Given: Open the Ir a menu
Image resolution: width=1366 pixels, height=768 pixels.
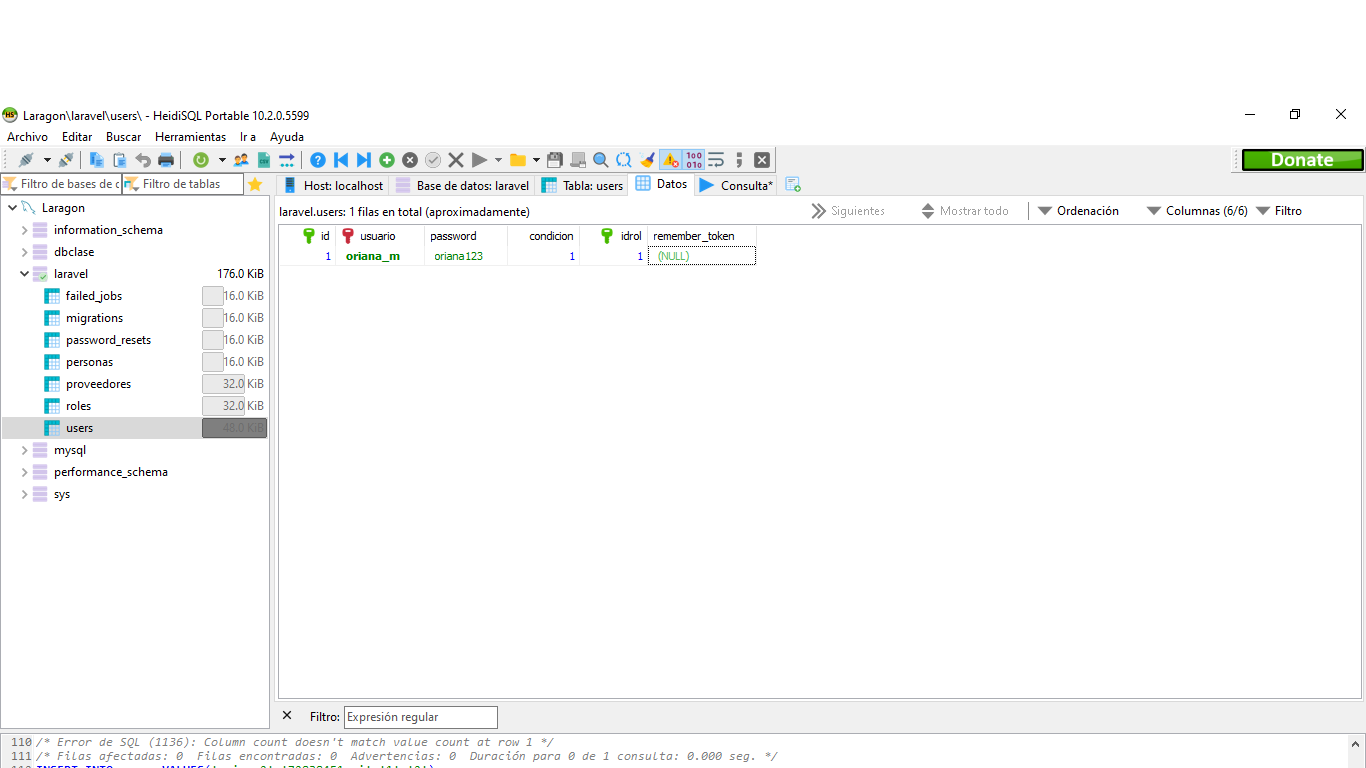Looking at the screenshot, I should [248, 137].
